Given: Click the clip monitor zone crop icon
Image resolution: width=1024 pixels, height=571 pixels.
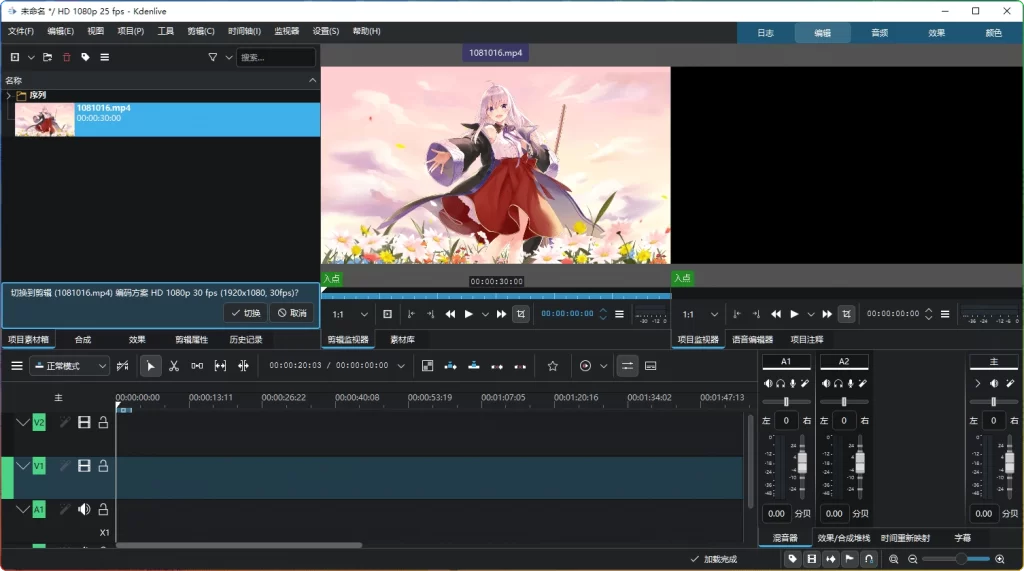Looking at the screenshot, I should 520,314.
